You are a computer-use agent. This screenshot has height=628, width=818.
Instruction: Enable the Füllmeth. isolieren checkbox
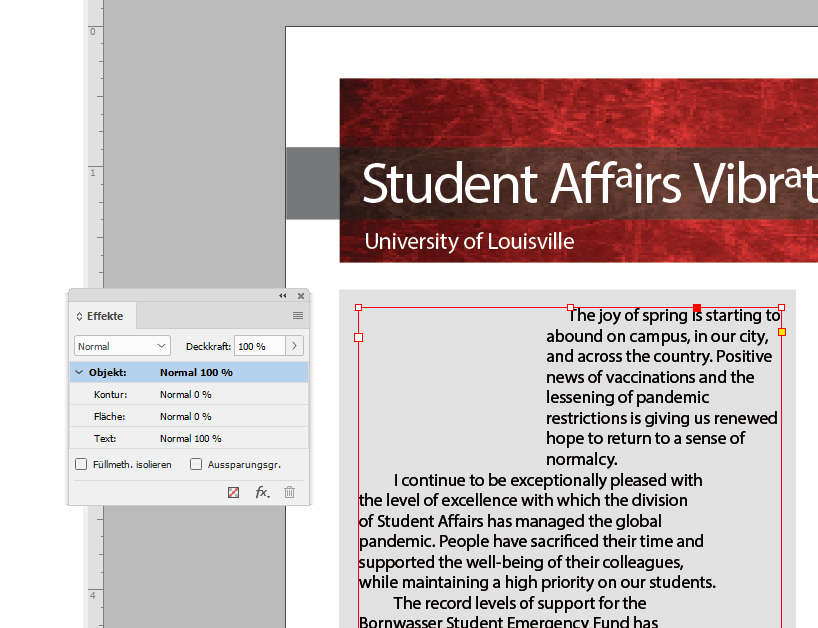click(81, 465)
